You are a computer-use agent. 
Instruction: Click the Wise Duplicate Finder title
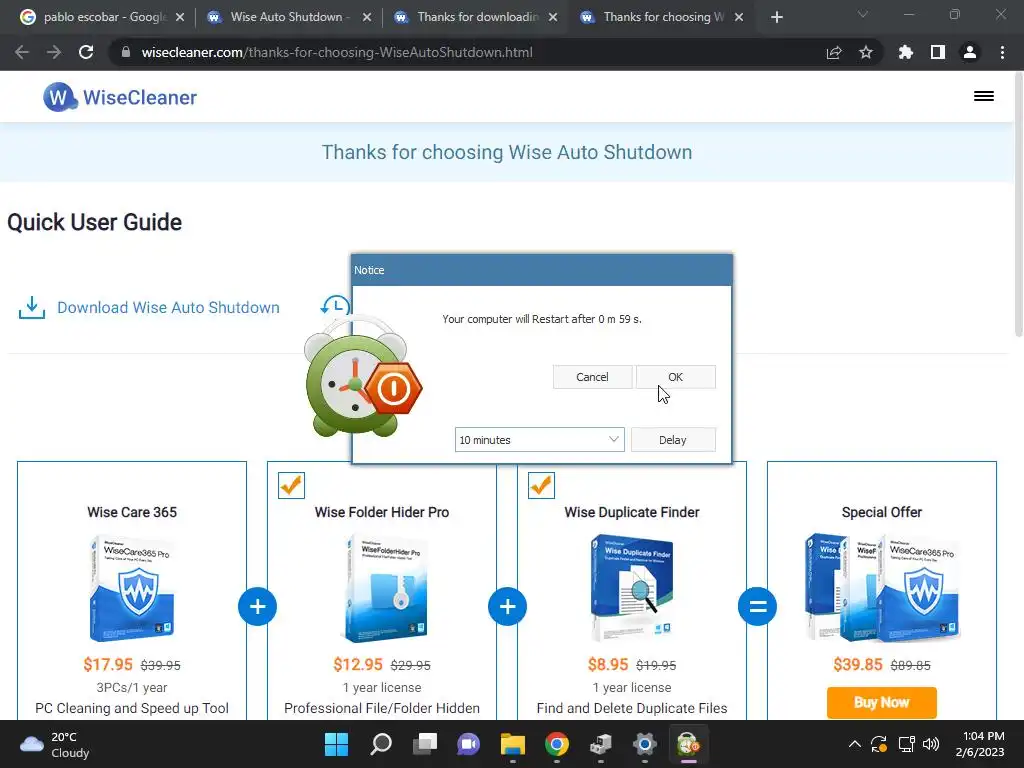(632, 513)
